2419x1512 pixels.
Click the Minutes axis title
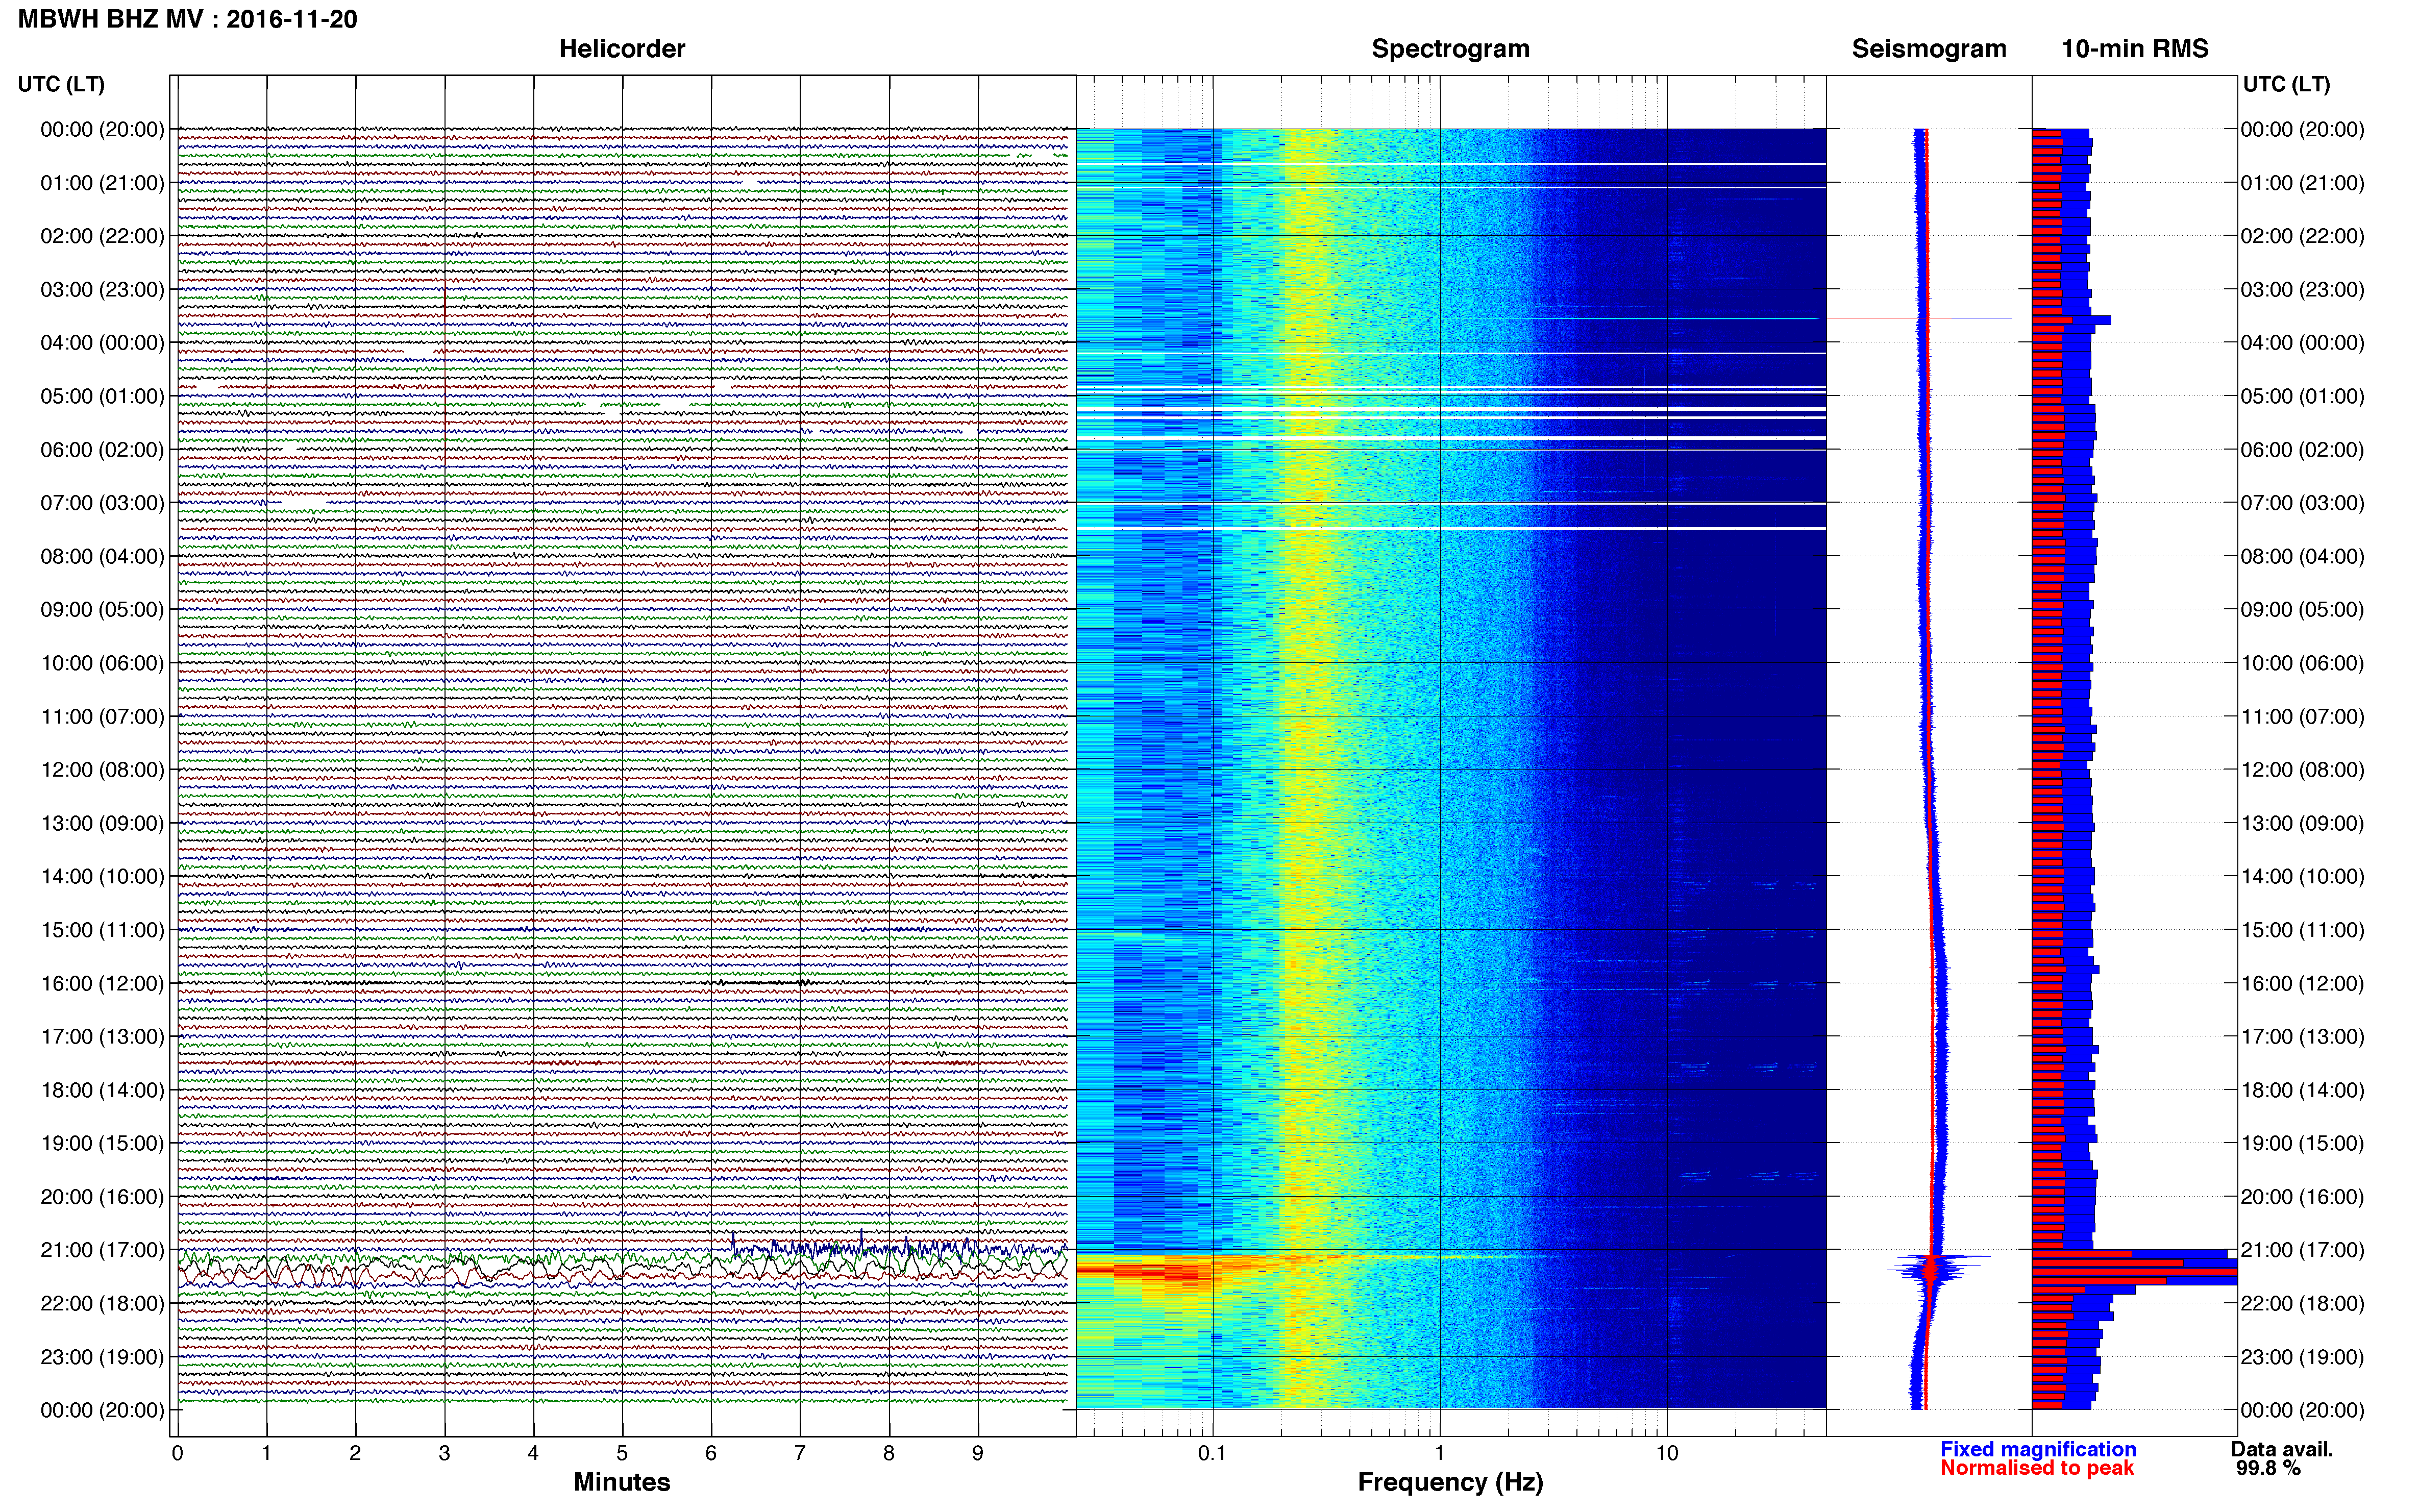click(622, 1482)
